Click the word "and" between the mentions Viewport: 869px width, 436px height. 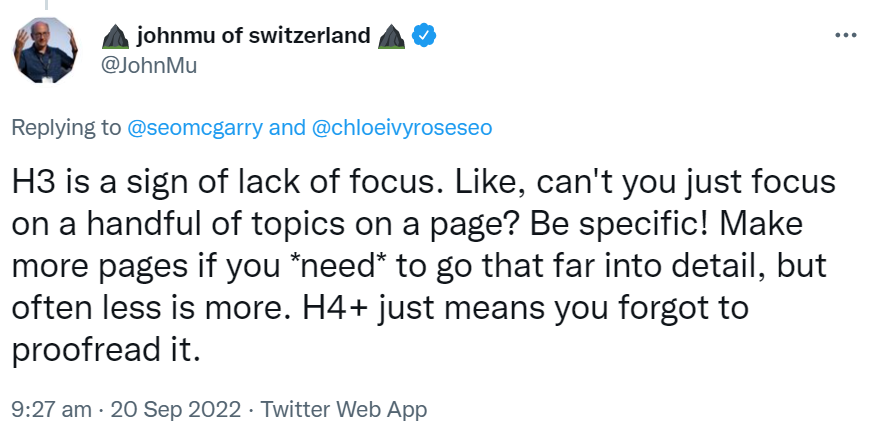(x=287, y=128)
